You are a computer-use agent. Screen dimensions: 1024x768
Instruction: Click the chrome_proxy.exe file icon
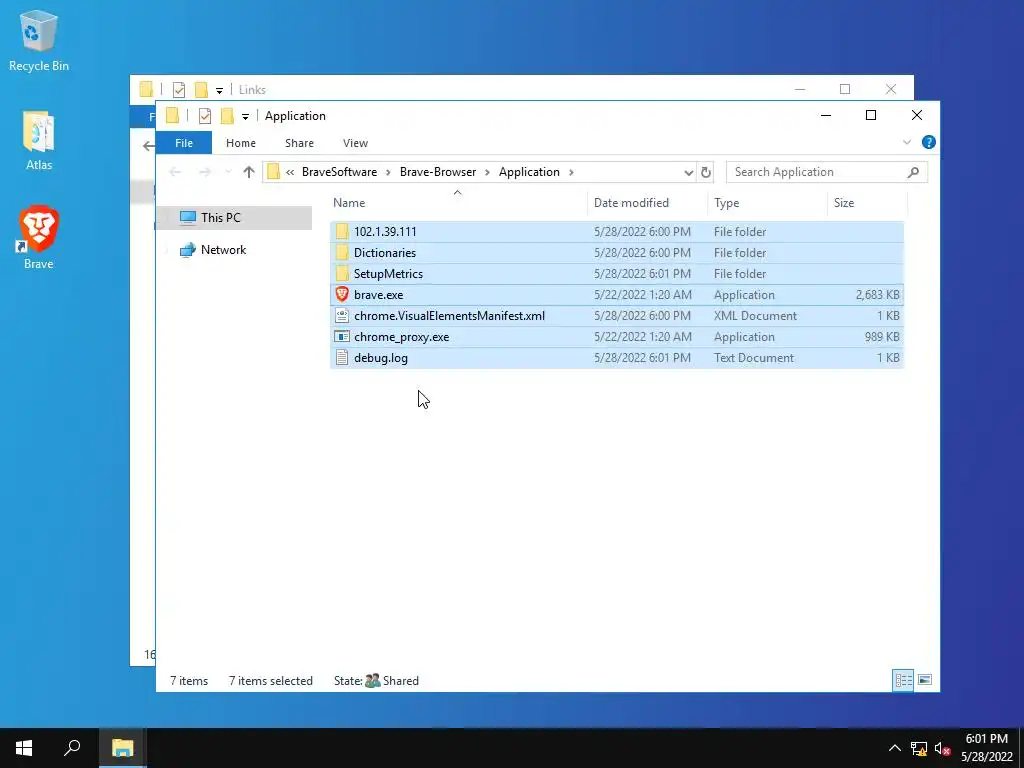coord(342,337)
